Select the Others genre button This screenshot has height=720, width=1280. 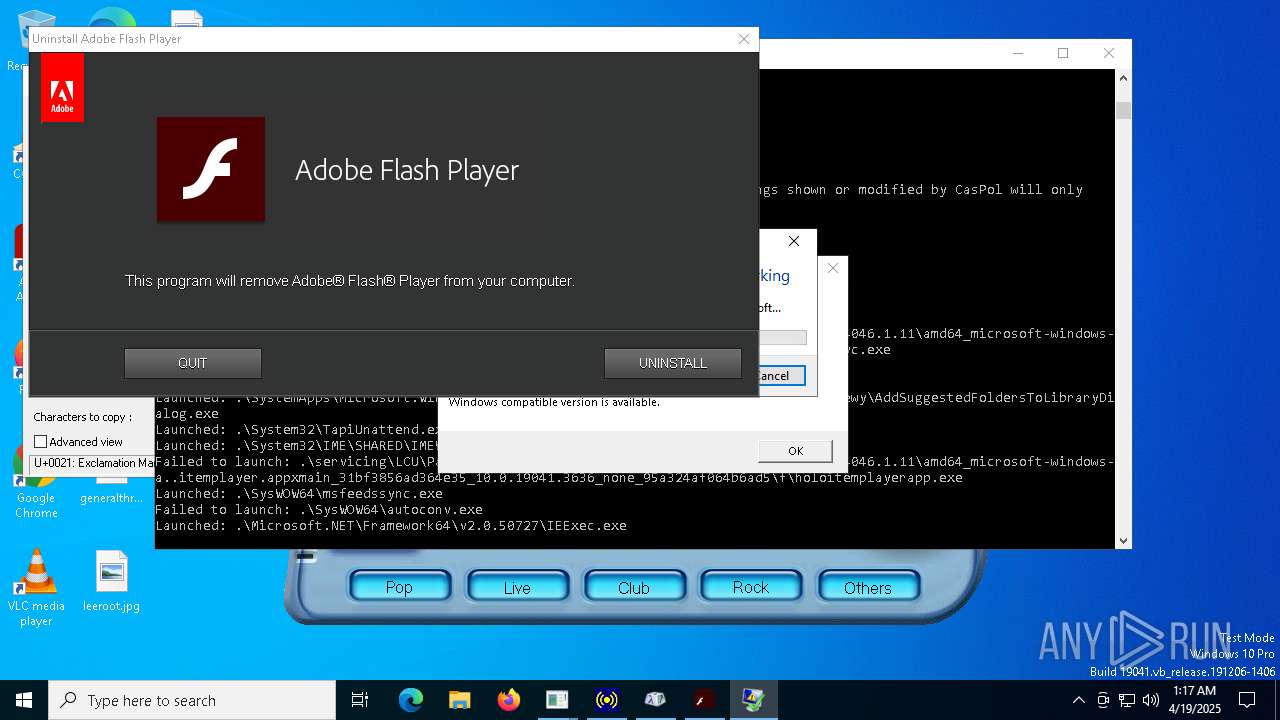pos(868,587)
